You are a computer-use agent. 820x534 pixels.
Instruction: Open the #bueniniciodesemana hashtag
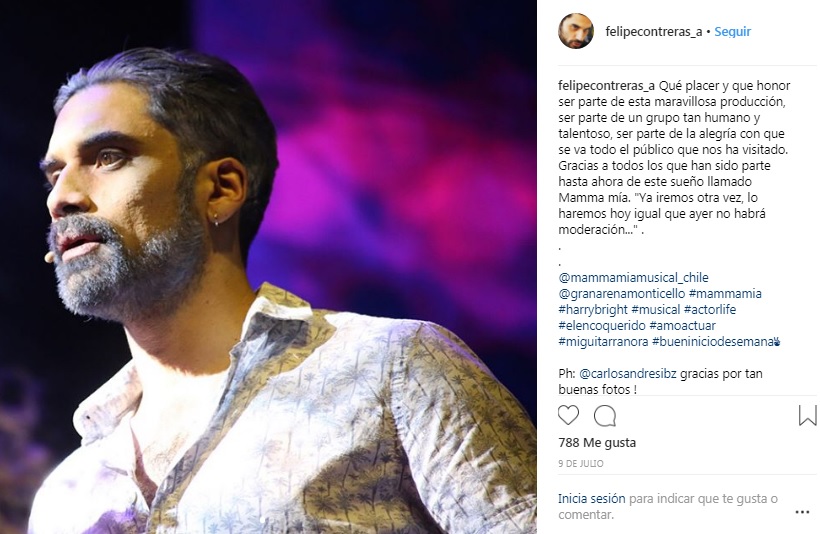713,342
